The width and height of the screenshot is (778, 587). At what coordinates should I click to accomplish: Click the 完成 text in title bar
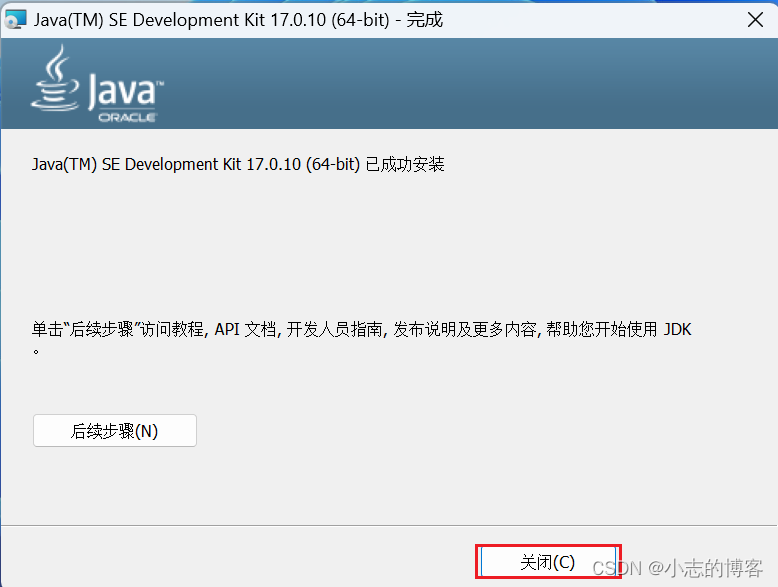[425, 20]
